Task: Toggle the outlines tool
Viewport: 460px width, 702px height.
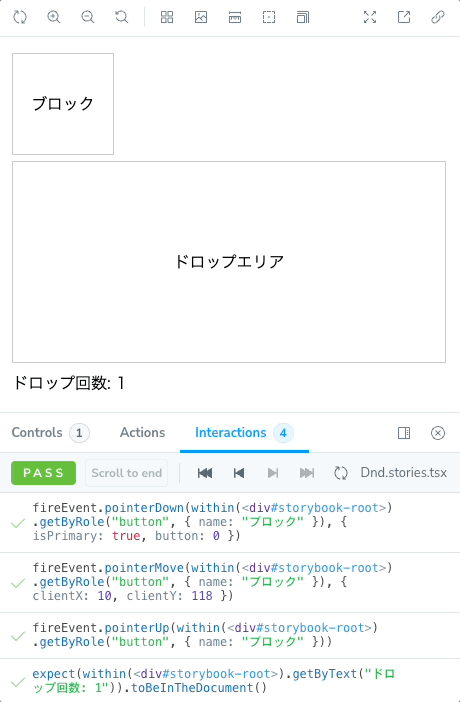Action: pyautogui.click(x=269, y=17)
